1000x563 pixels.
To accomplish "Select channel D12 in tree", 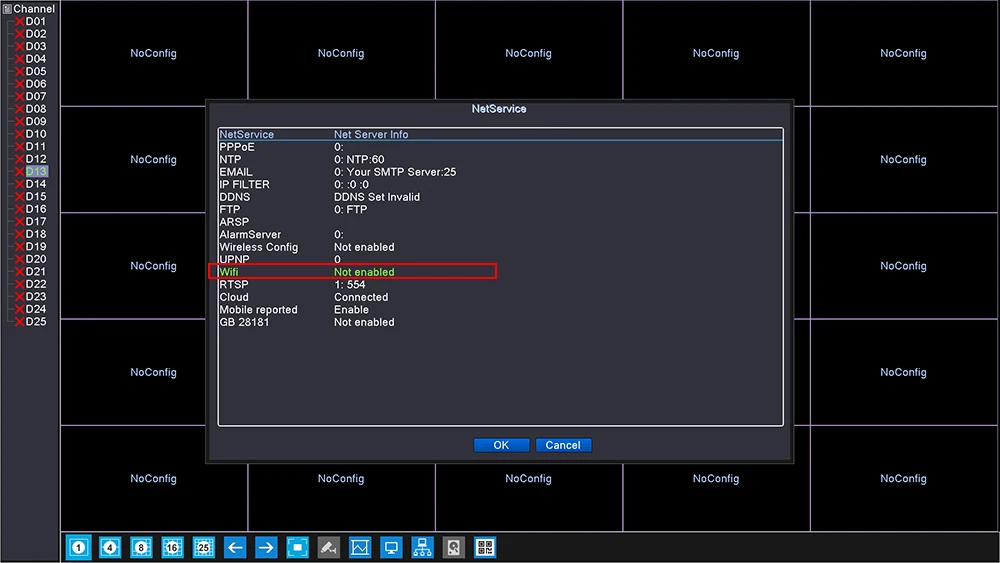I will [36, 159].
